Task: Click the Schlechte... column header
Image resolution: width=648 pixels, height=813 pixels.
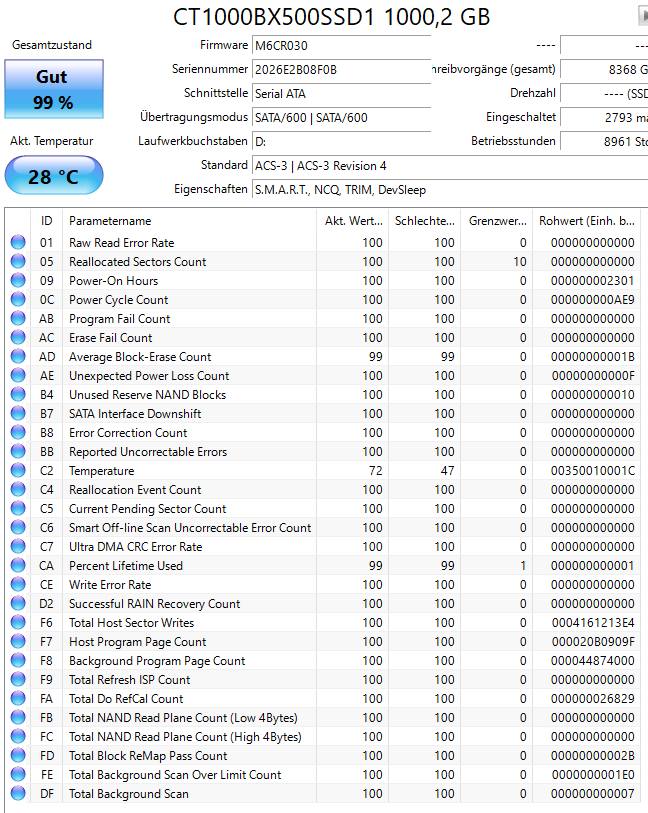Action: (425, 221)
